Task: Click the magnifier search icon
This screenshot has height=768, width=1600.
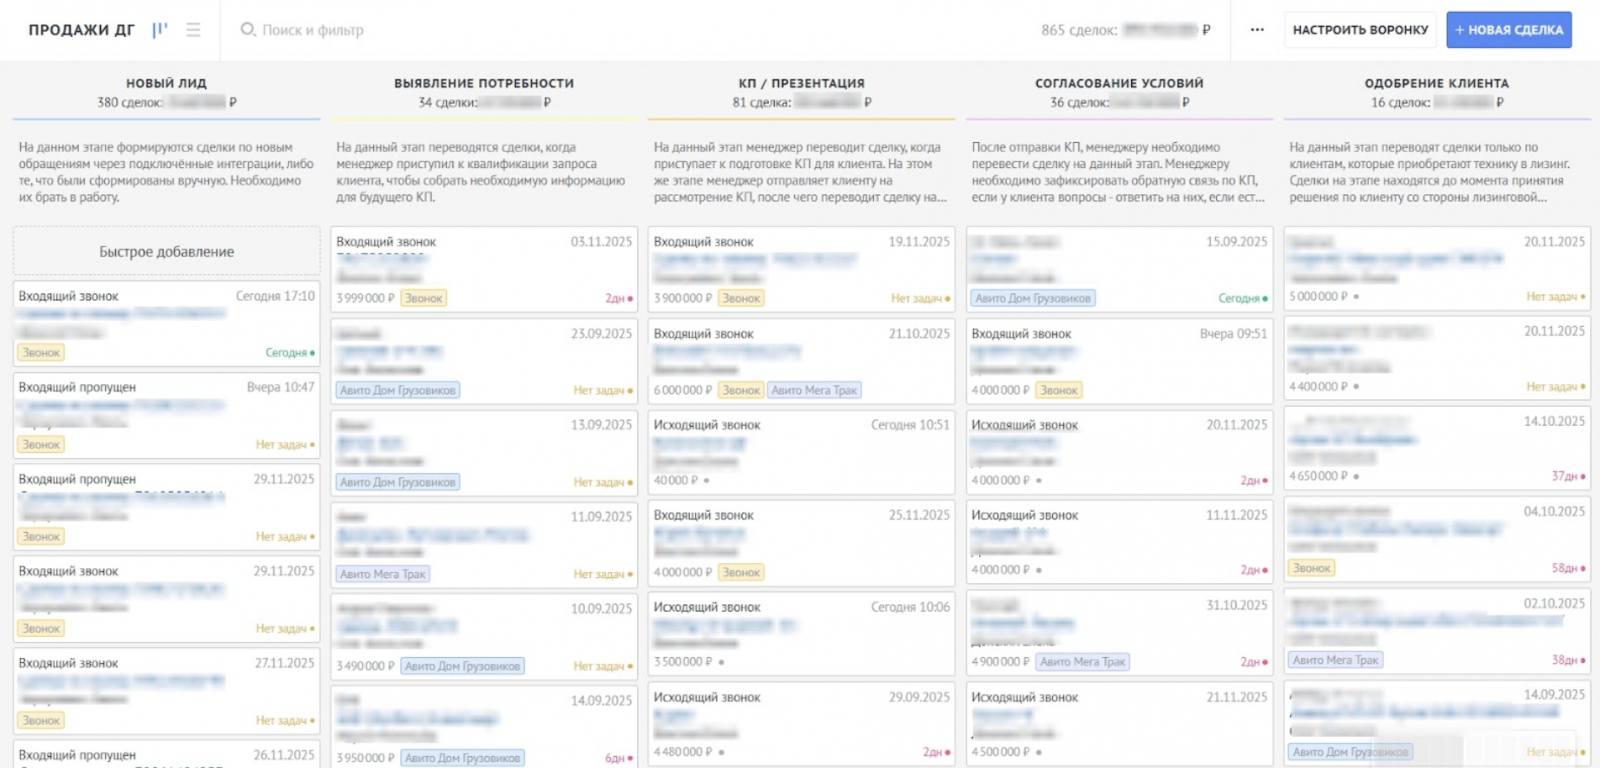Action: click(248, 30)
